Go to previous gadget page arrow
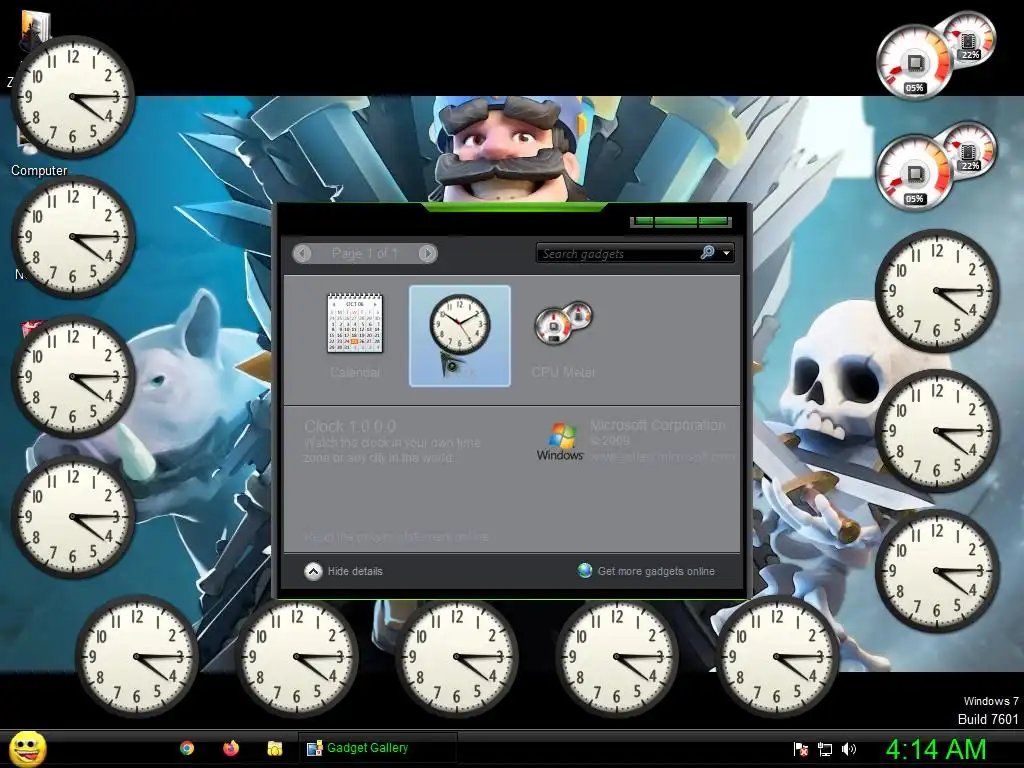 (x=302, y=253)
